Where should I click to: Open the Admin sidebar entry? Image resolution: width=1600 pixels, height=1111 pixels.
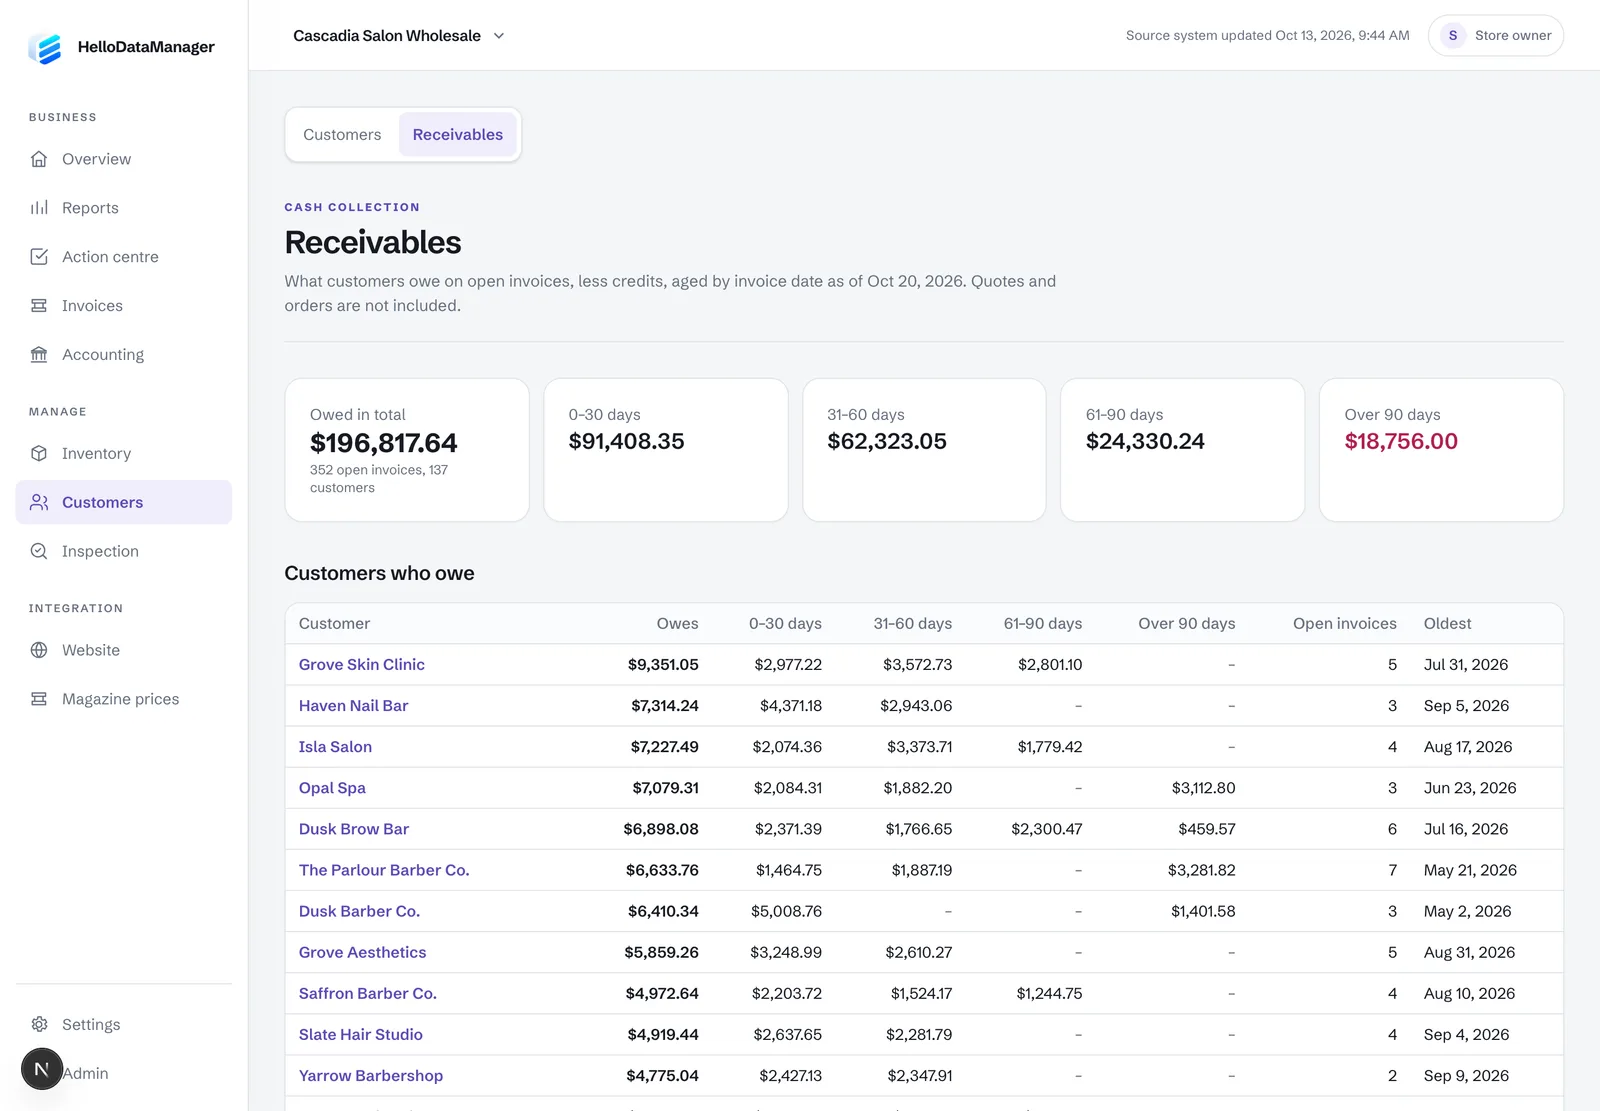coord(124,1074)
